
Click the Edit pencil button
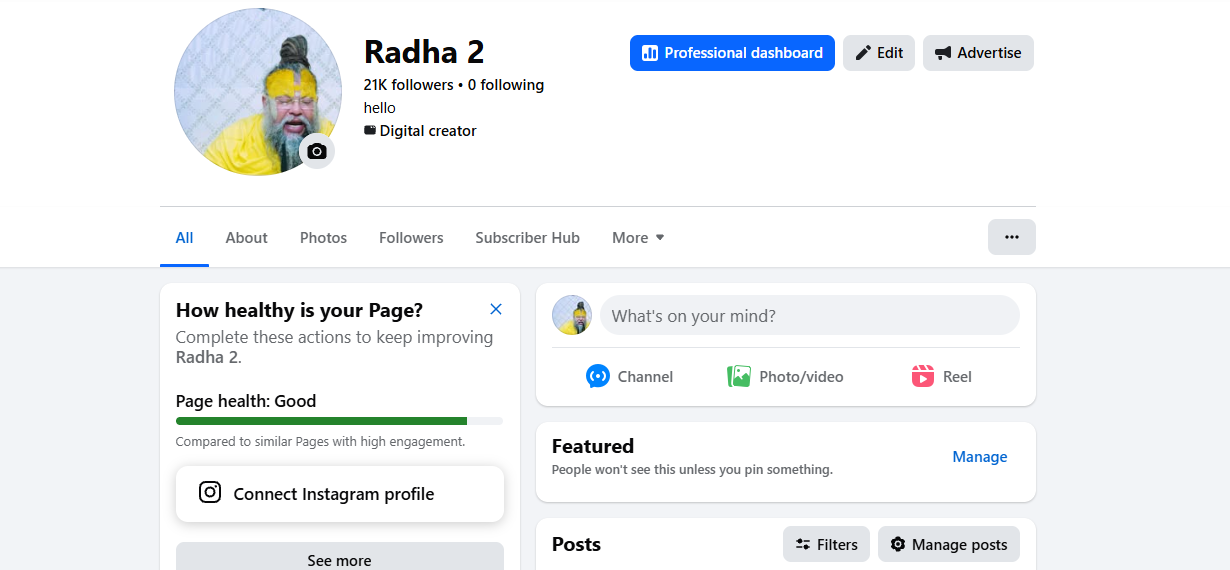click(879, 53)
